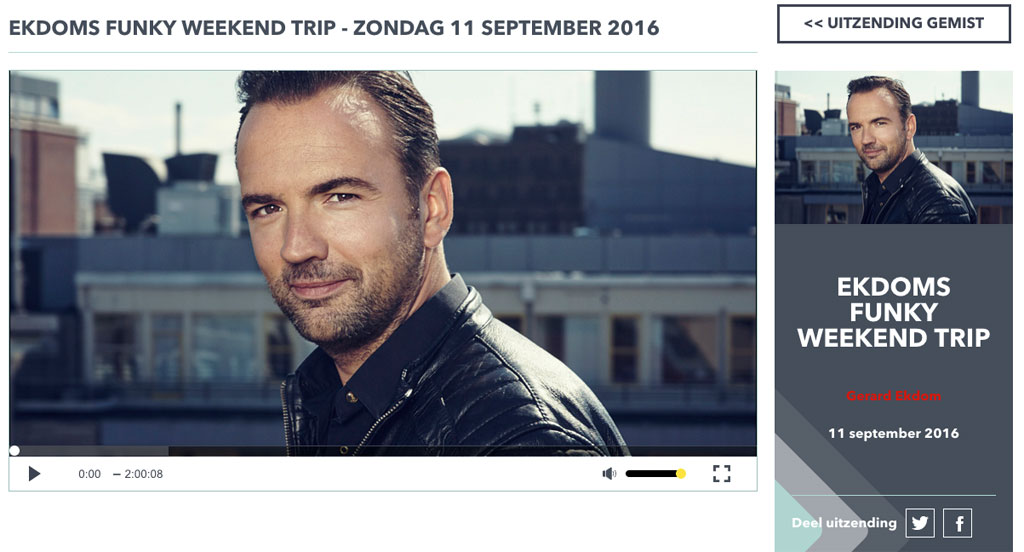Enter fullscreen mode on the player
This screenshot has height=552, width=1024.
pyautogui.click(x=721, y=474)
